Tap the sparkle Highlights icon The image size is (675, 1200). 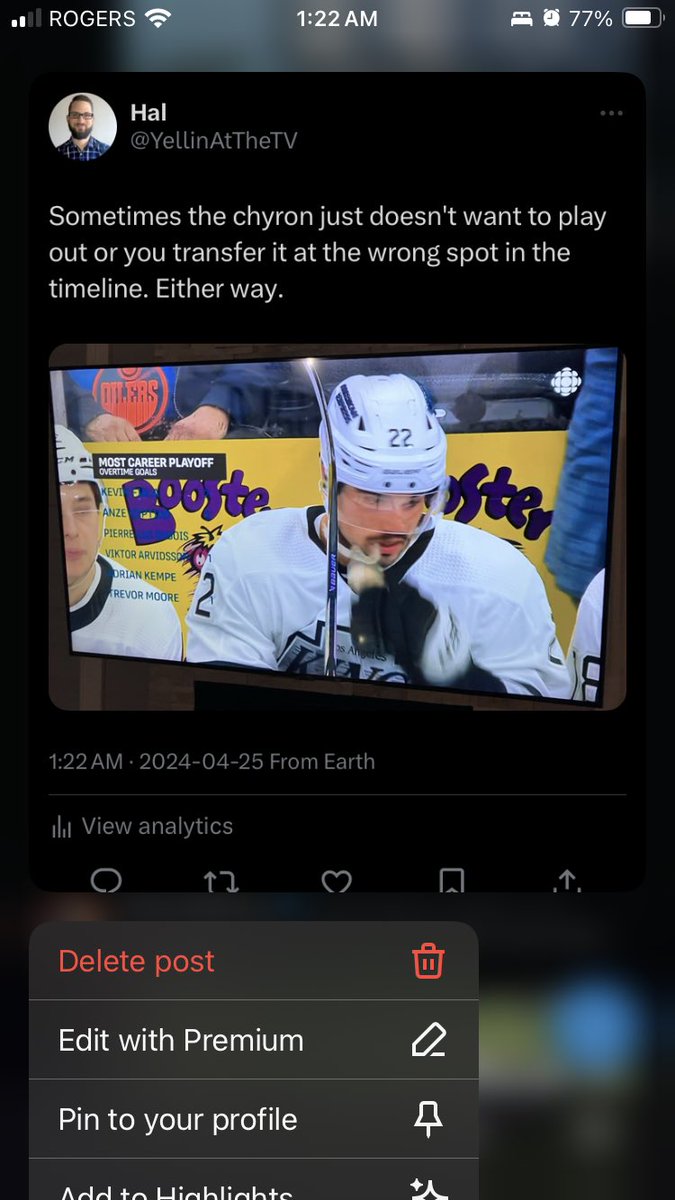pos(428,1189)
